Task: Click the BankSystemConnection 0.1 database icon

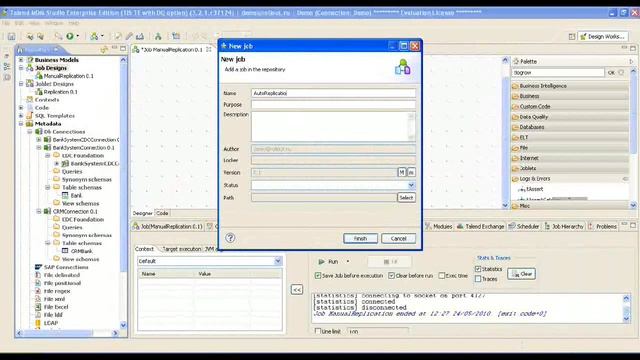Action: pyautogui.click(x=47, y=148)
